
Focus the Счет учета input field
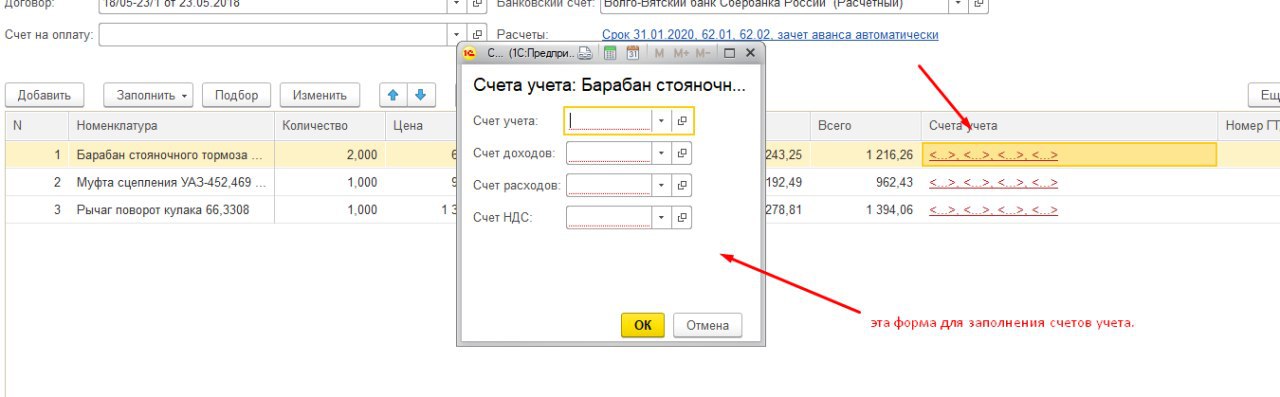coord(609,121)
